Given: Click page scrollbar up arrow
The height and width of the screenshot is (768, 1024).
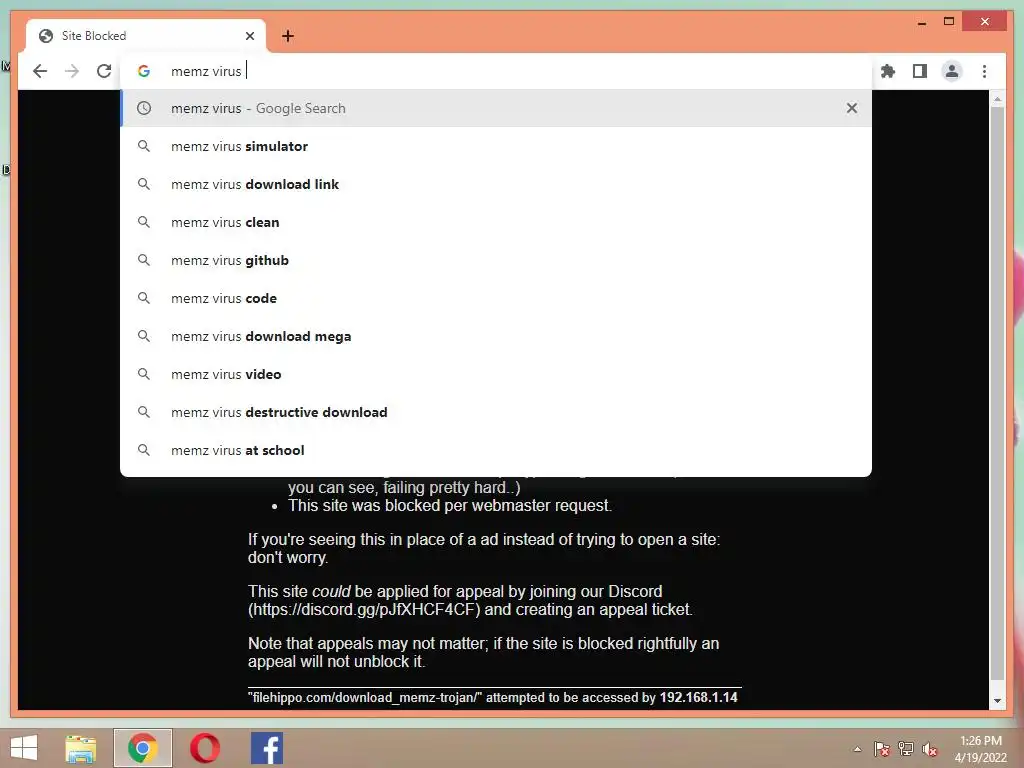Looking at the screenshot, I should [997, 99].
